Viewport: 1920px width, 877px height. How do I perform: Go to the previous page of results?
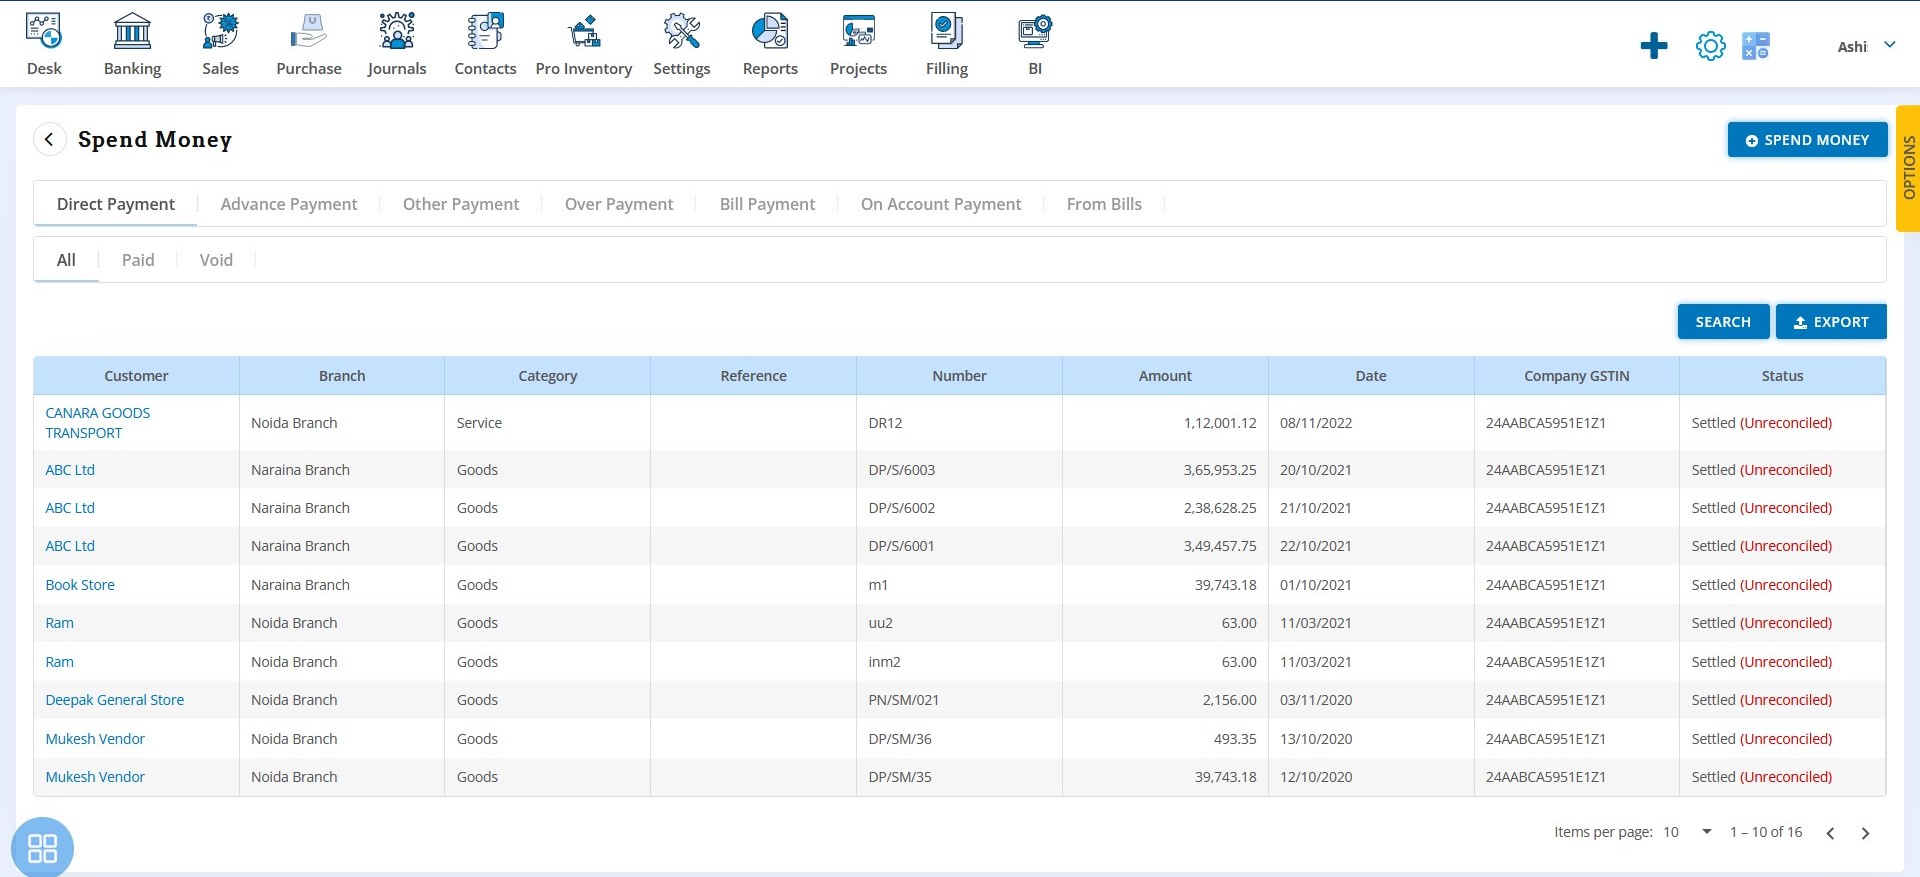pos(1830,833)
